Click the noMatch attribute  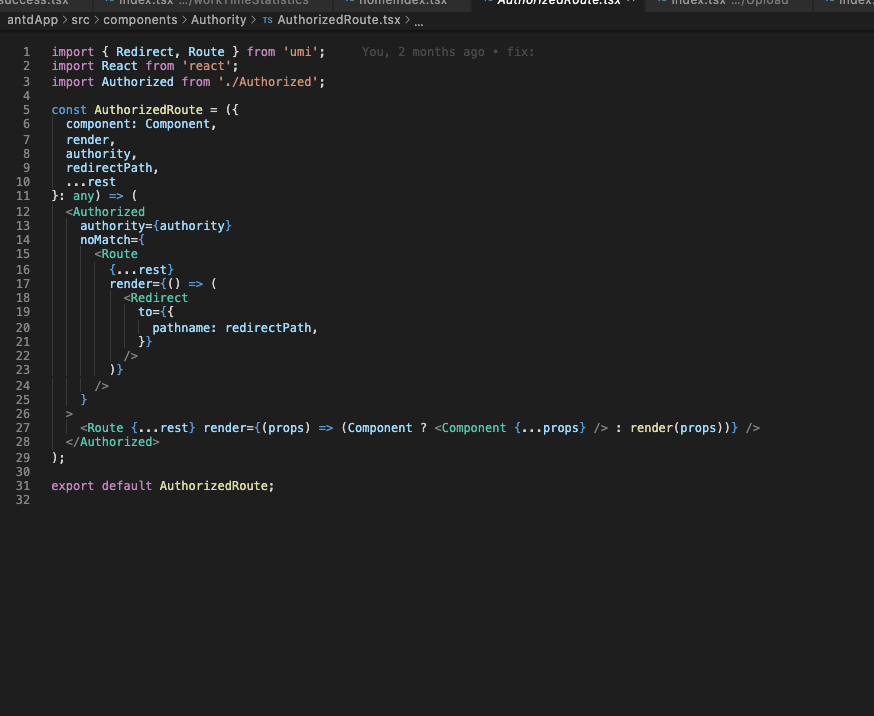[x=105, y=240]
